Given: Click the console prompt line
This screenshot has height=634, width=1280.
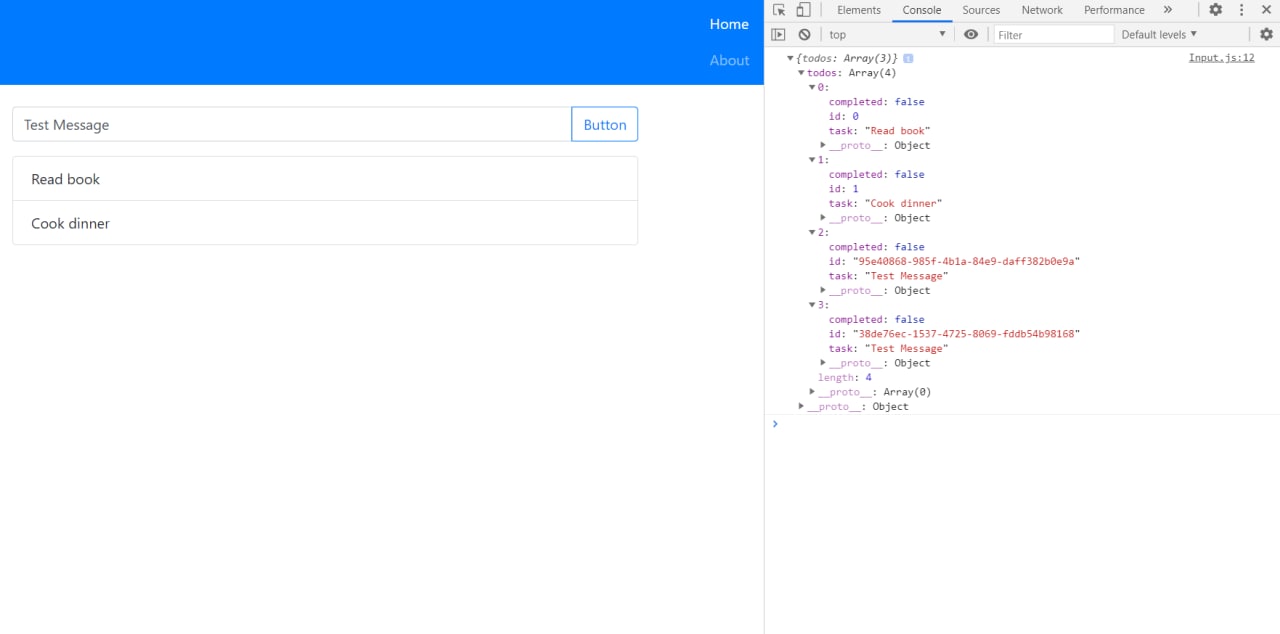Looking at the screenshot, I should coord(1022,424).
